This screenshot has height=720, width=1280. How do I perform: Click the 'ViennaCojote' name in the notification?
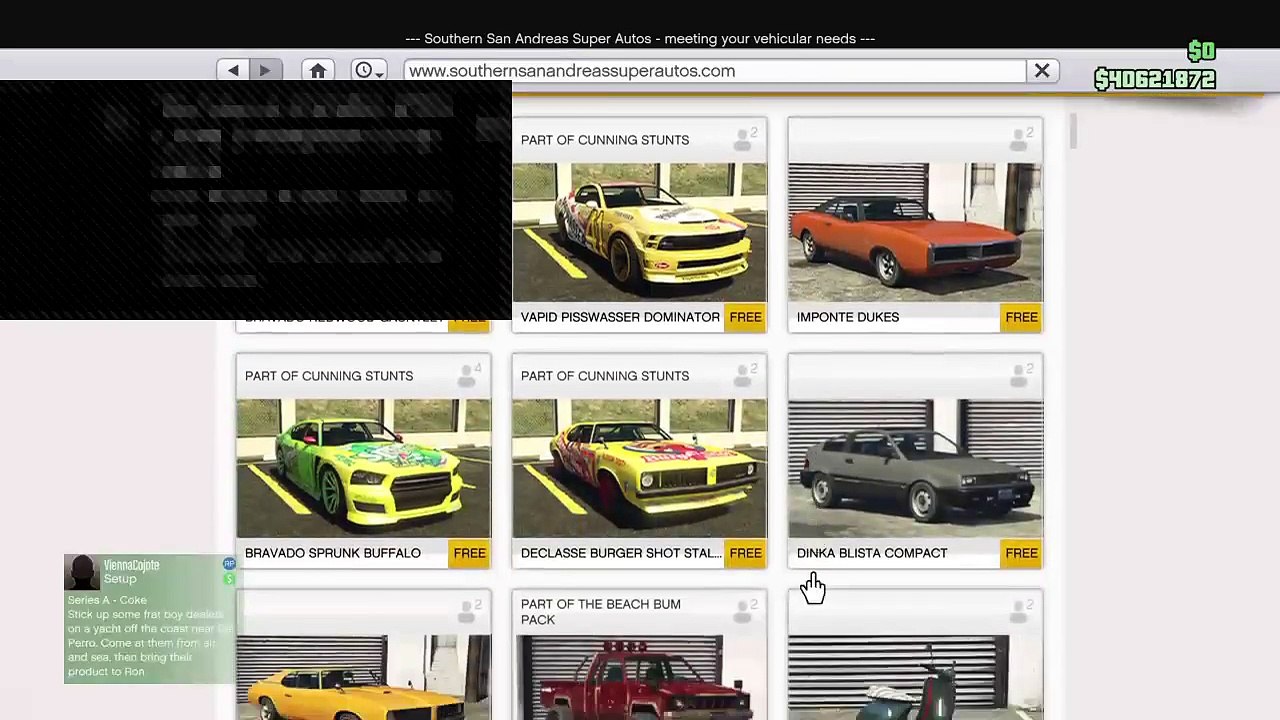click(132, 565)
